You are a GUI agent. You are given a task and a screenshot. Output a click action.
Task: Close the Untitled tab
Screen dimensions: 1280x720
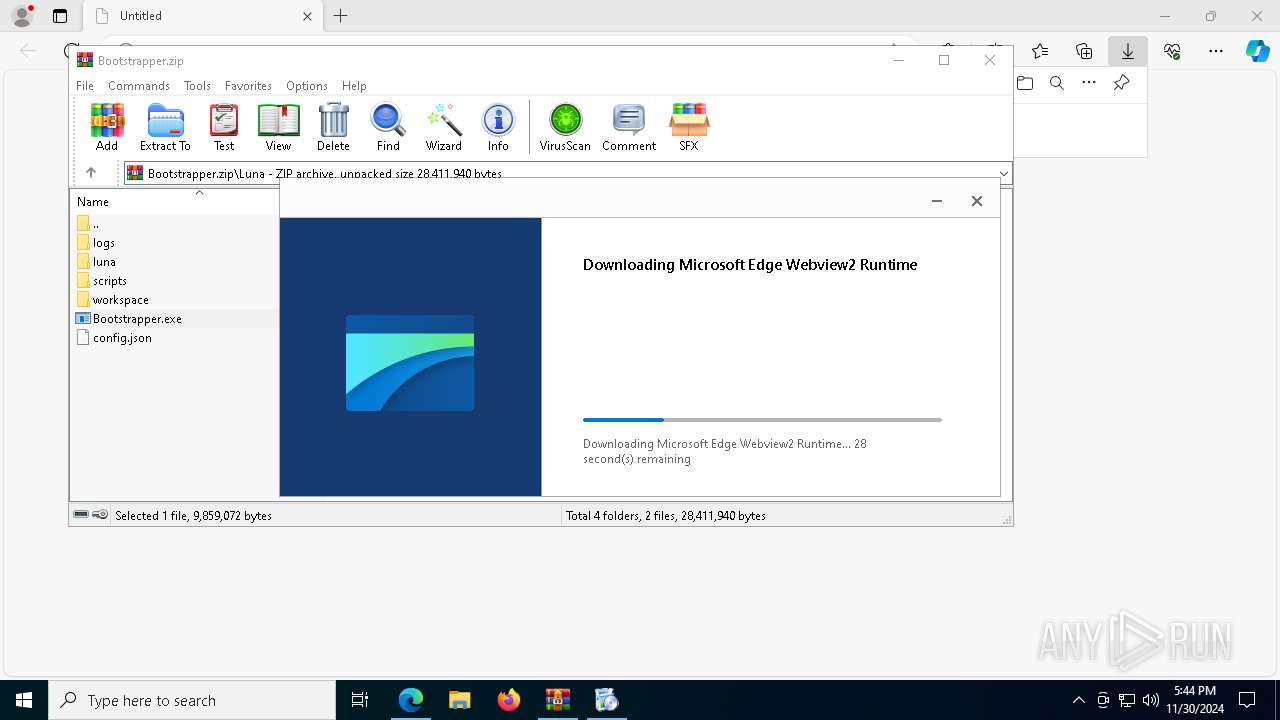click(x=308, y=16)
